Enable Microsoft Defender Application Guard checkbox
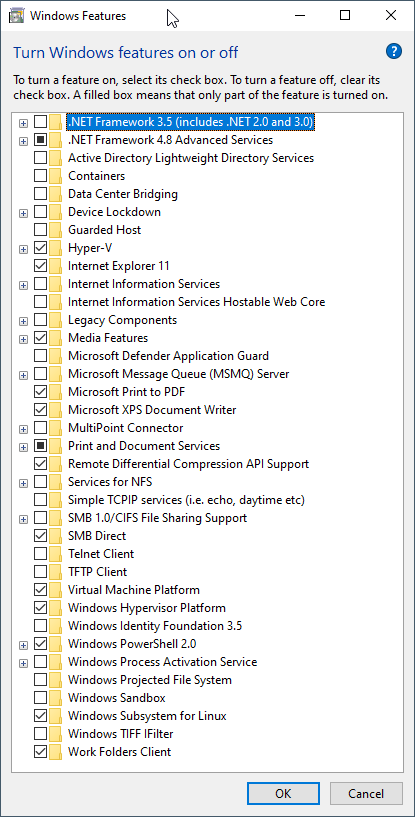 [40, 356]
